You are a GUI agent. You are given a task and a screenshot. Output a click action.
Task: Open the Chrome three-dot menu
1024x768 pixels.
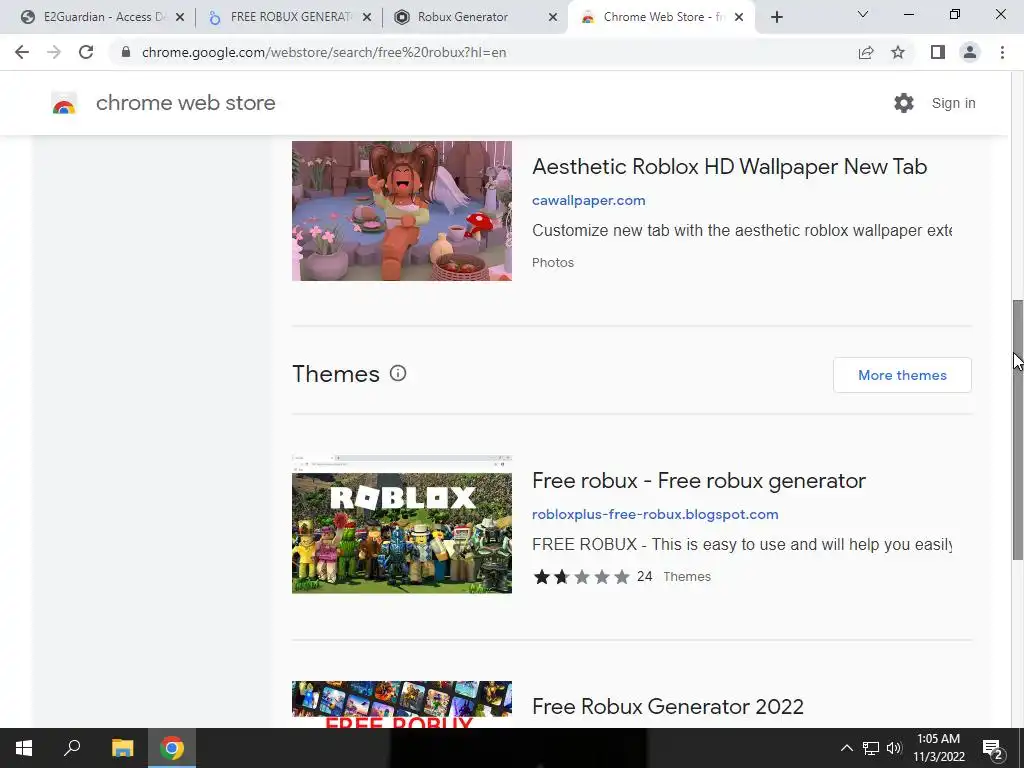click(1002, 52)
